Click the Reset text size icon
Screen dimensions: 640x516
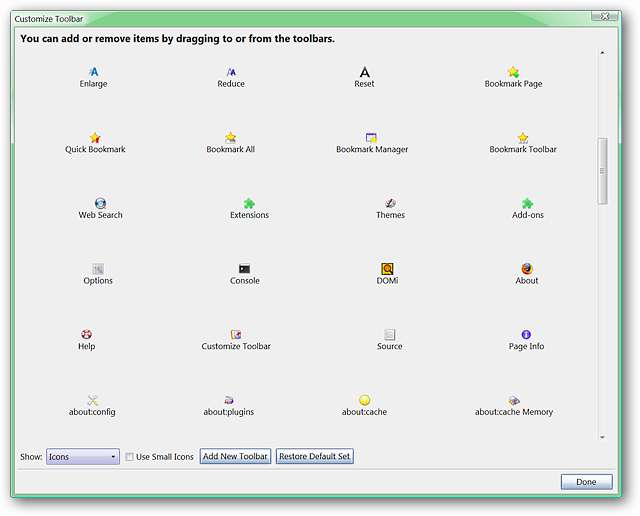pos(364,72)
